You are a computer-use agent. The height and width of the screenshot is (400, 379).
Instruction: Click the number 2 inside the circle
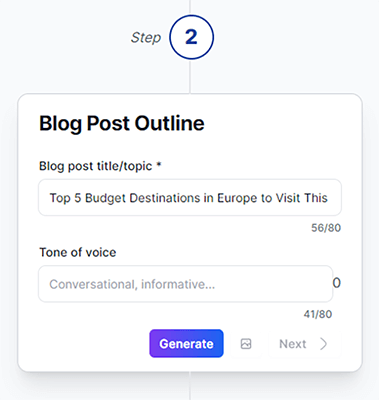point(191,37)
